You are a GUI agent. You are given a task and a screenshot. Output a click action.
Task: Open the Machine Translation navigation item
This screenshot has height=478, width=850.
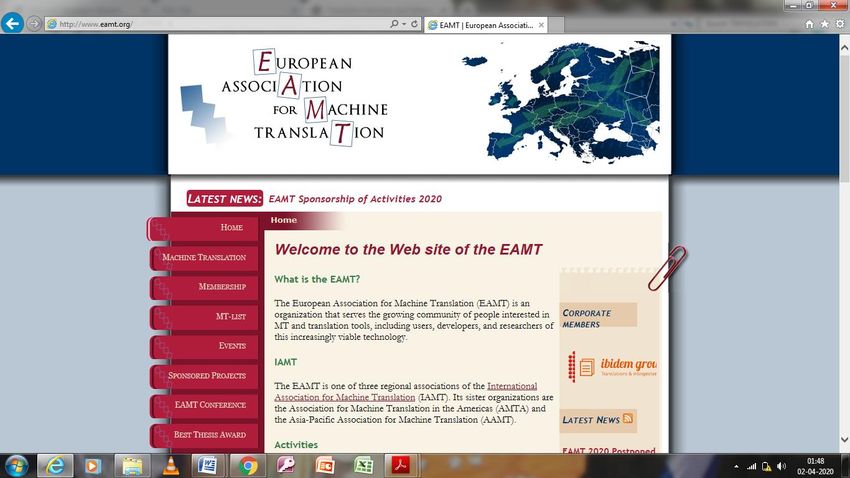pos(204,257)
